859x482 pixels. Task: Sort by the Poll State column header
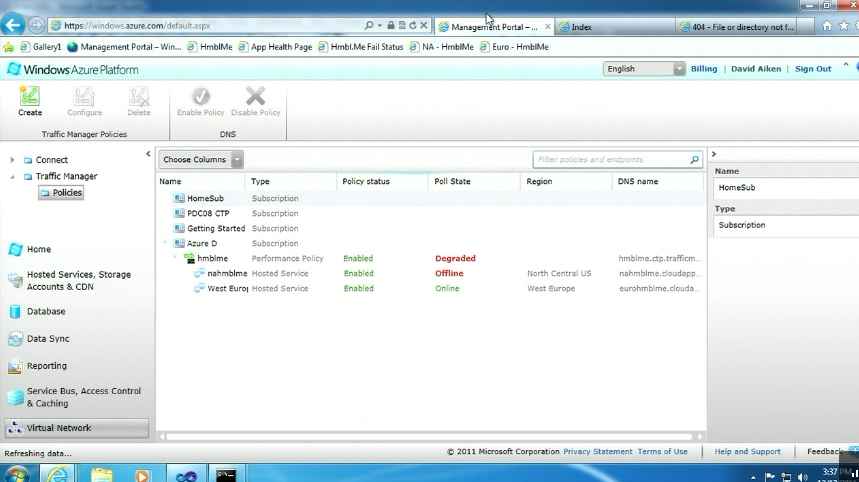473,181
